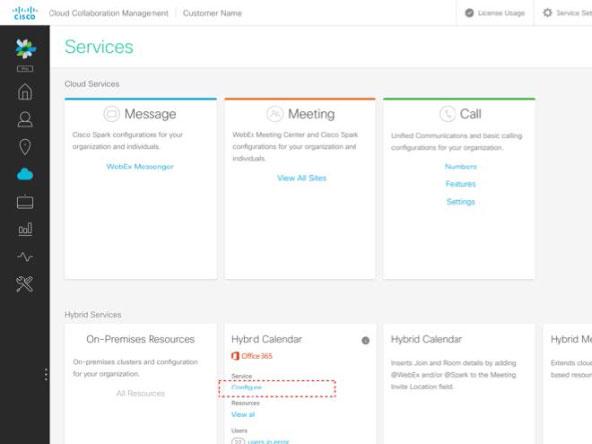Screen dimensions: 592x444
Task: Click the Pro badge under Spark logo
Action: click(25, 69)
